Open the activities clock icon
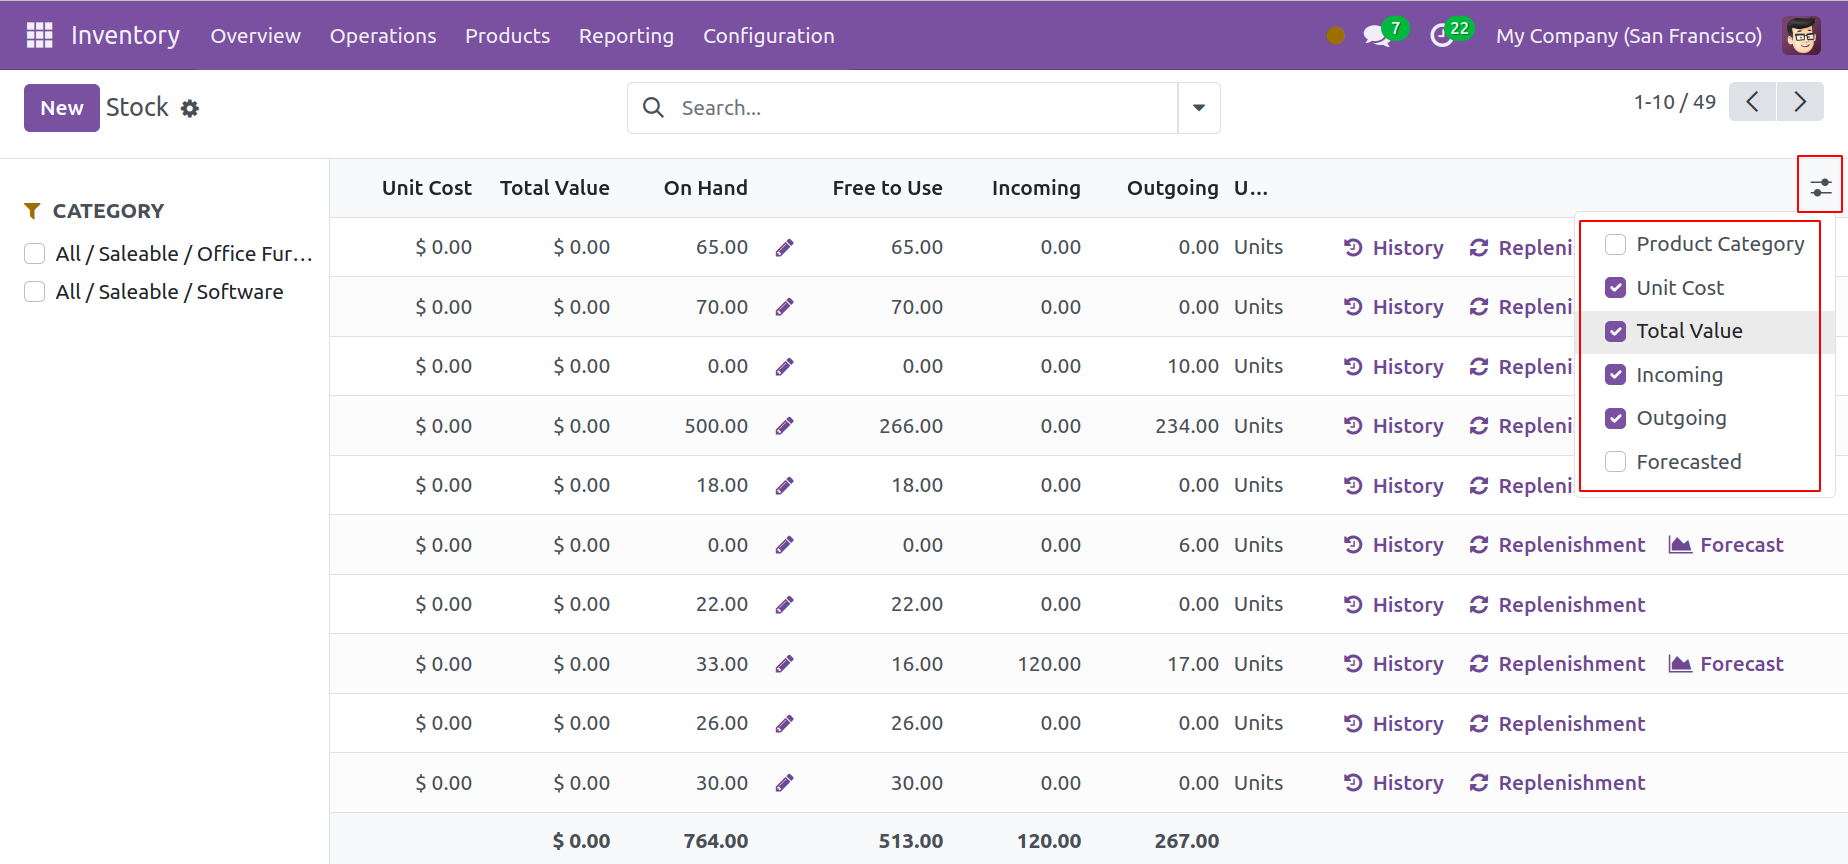This screenshot has width=1848, height=864. point(1441,36)
